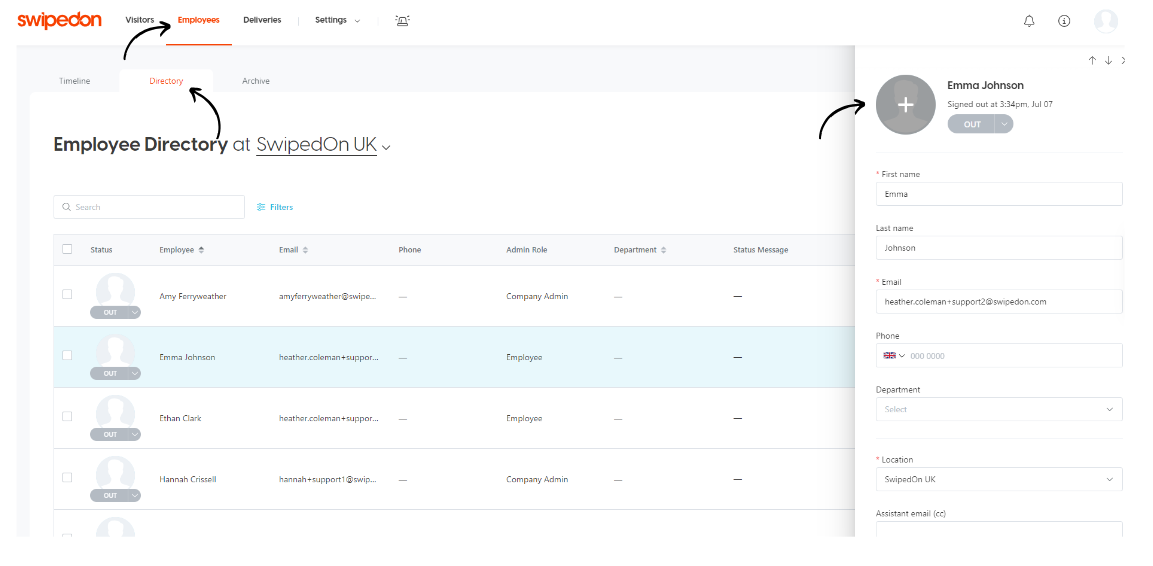The image size is (1153, 566).
Task: Click into the employee Search field
Action: pos(150,207)
